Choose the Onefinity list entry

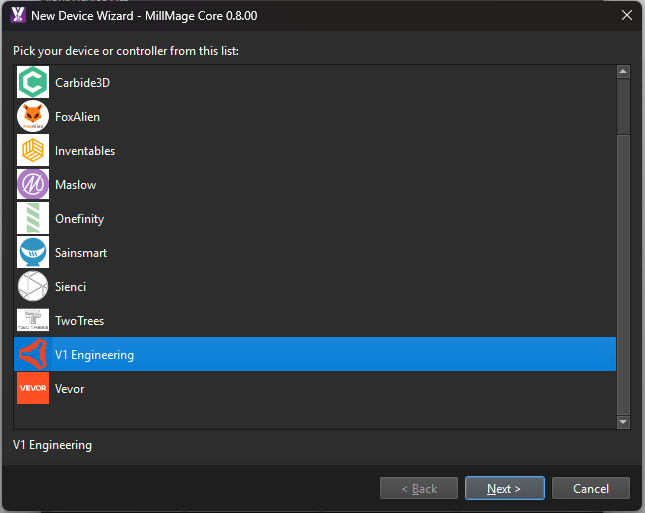pos(79,219)
